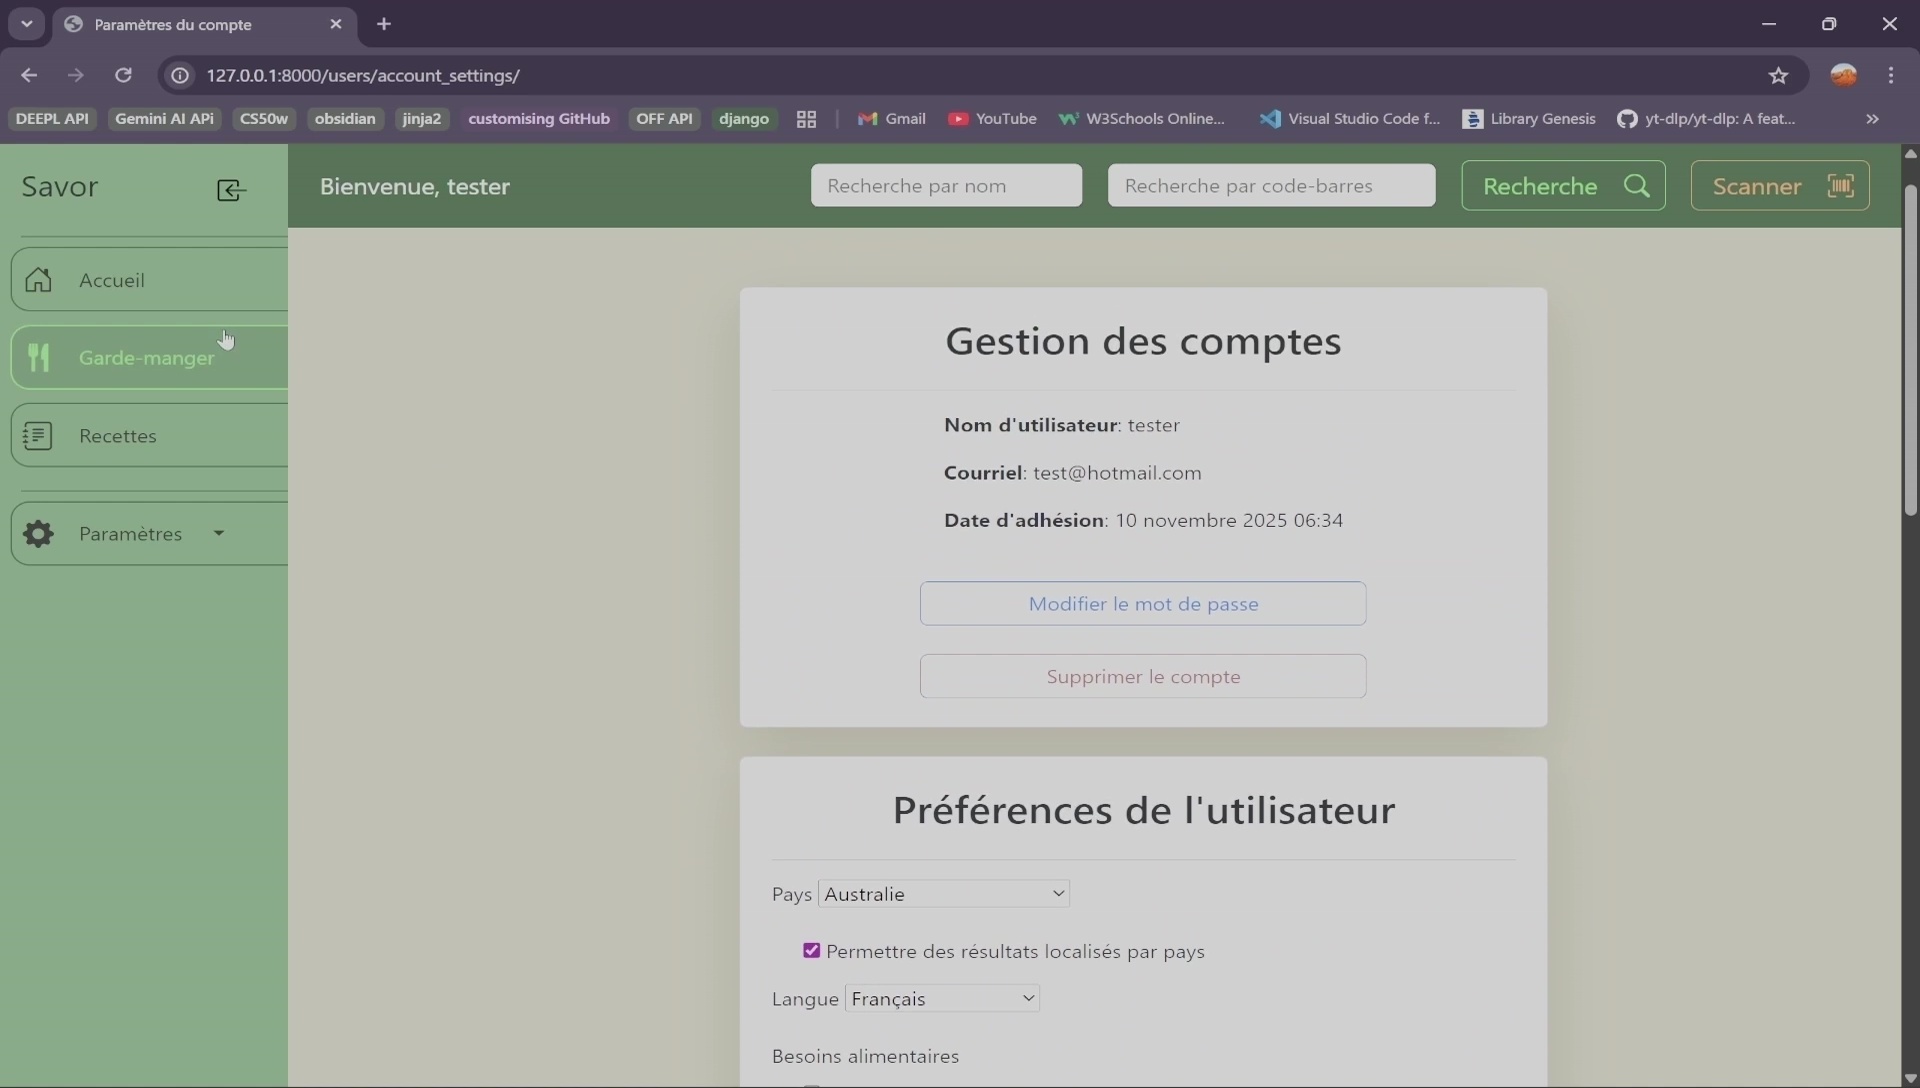Click the magnifying glass search icon

click(1636, 186)
